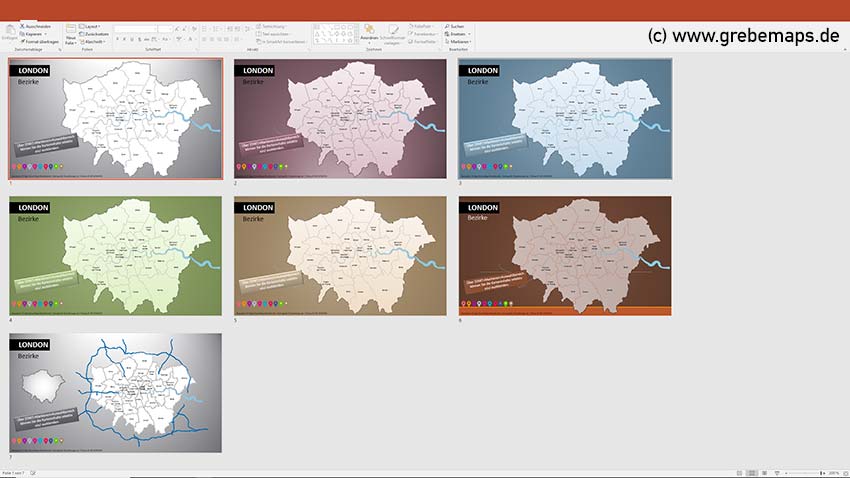The width and height of the screenshot is (850, 478).
Task: Select slide 5 thumbnail (beige London map)
Action: pyautogui.click(x=340, y=256)
